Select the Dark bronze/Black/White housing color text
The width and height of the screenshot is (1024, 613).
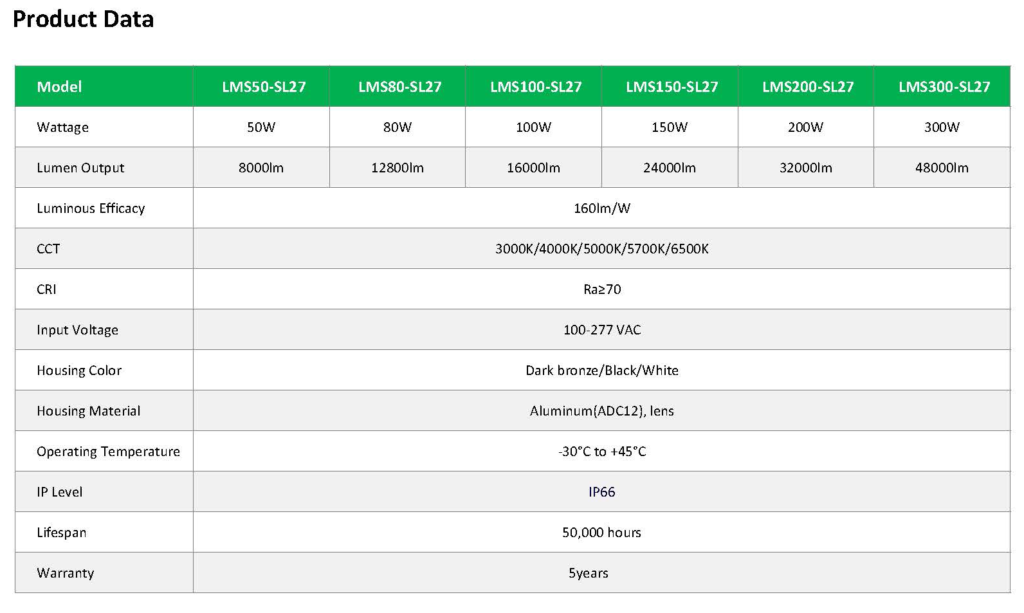(x=602, y=370)
